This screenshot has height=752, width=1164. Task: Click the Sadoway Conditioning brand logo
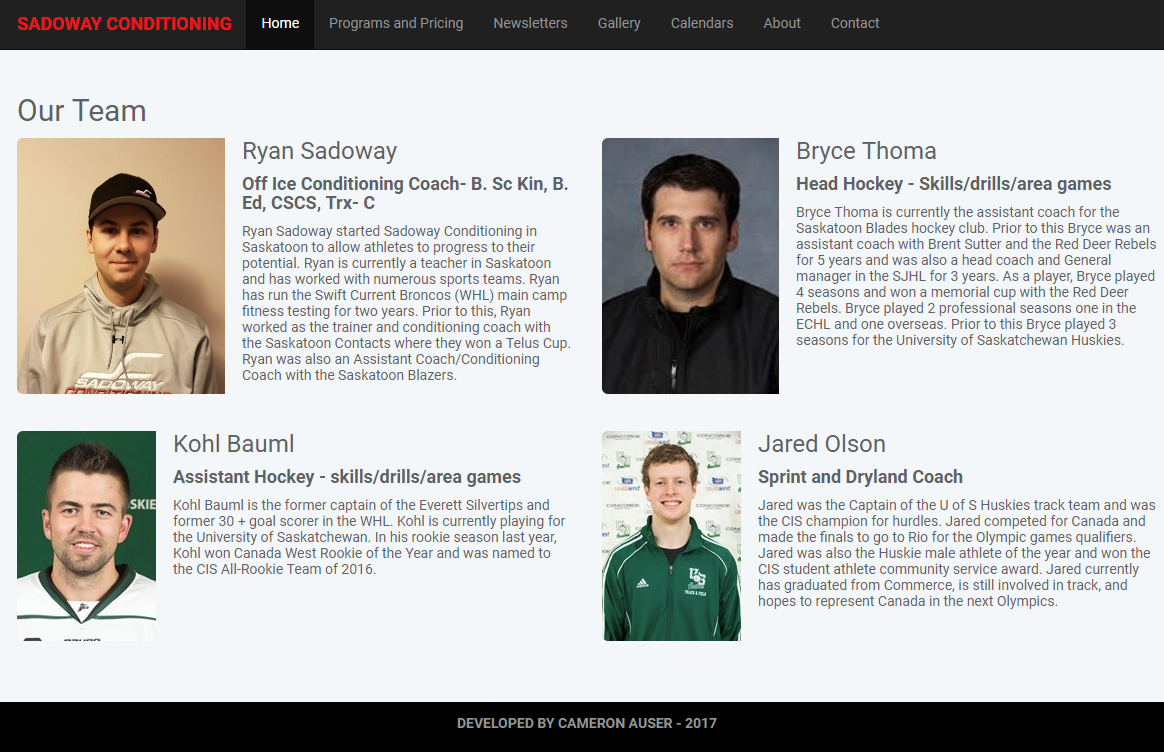click(124, 24)
